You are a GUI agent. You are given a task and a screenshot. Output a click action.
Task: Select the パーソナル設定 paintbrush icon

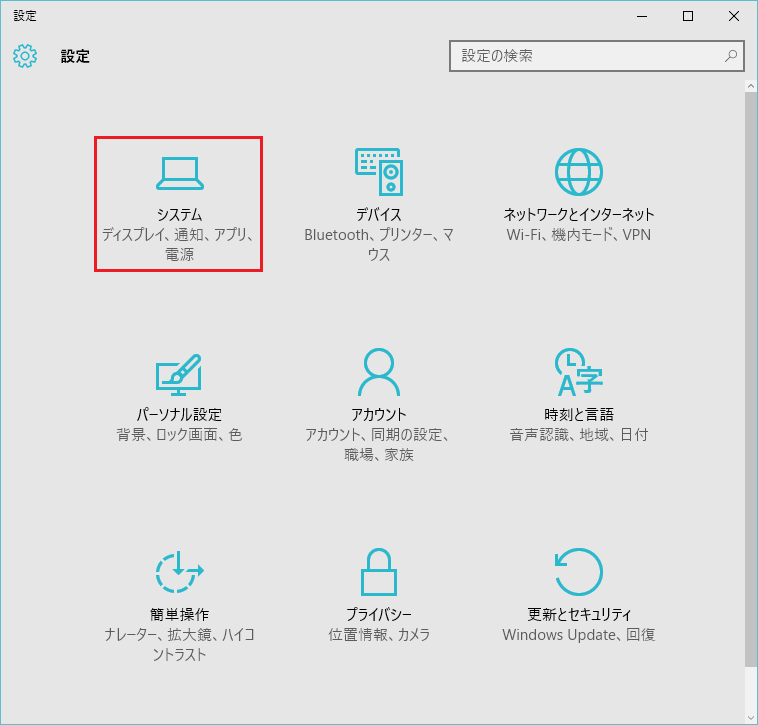pyautogui.click(x=179, y=373)
